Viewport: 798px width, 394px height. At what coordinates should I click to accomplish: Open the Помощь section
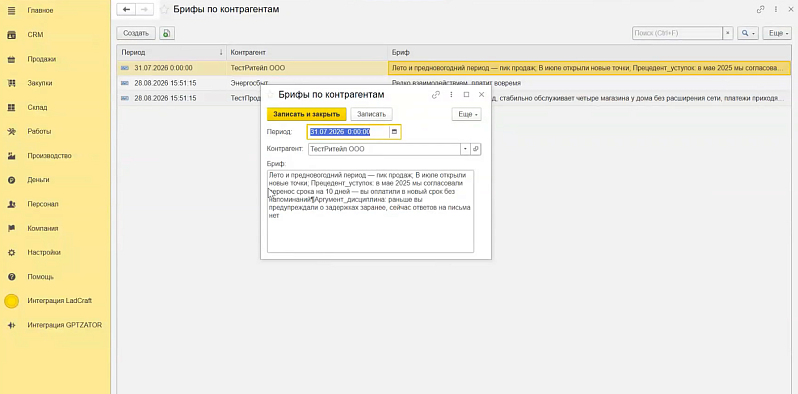[x=41, y=277]
